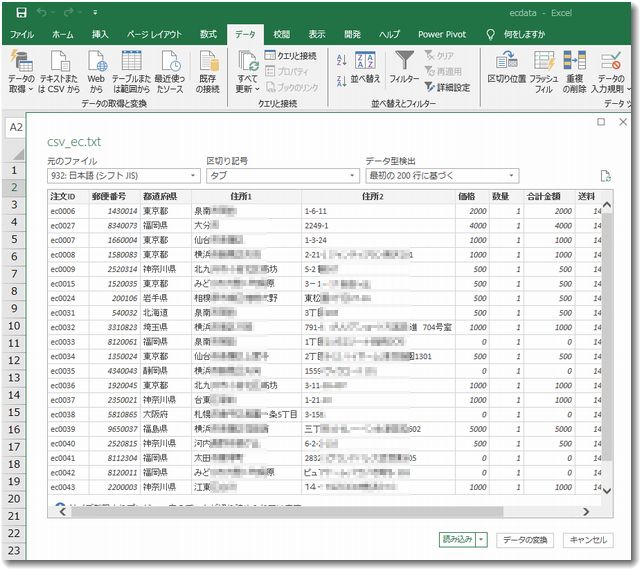The height and width of the screenshot is (569, 640).
Task: Click すべて更新 refresh icon
Action: [x=248, y=61]
